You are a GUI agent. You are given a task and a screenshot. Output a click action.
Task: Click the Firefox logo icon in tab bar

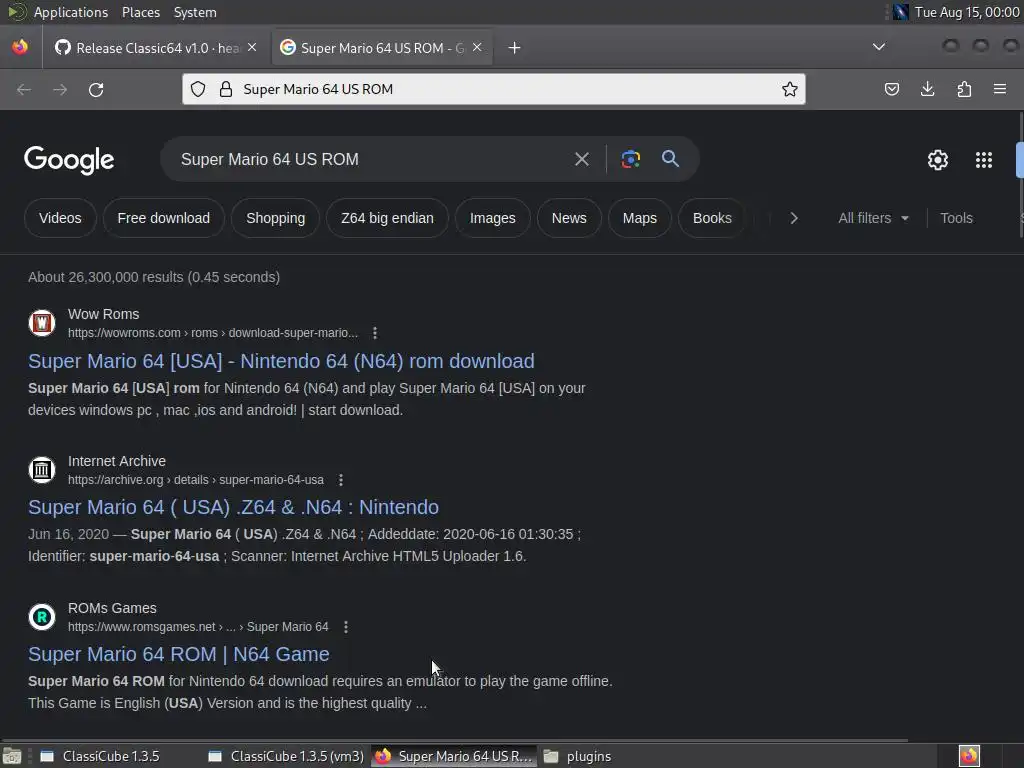[x=20, y=47]
